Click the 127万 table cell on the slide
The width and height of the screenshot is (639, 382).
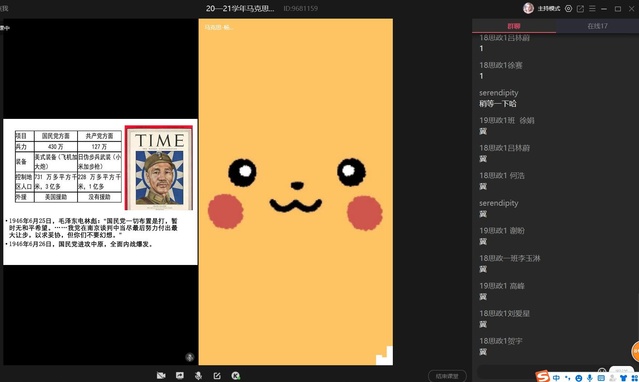point(99,146)
